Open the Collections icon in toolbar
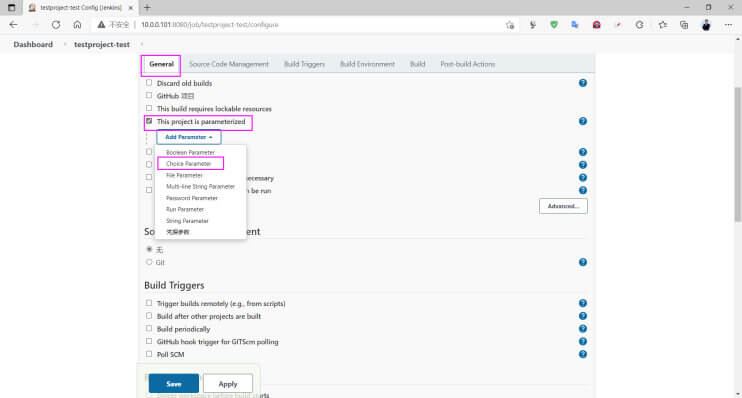 (x=684, y=25)
